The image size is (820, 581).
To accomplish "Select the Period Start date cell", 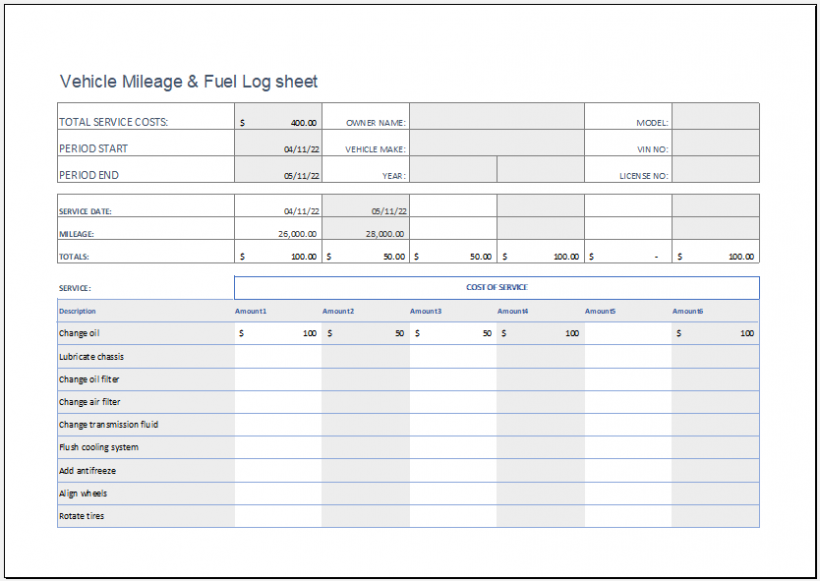I will [x=278, y=143].
